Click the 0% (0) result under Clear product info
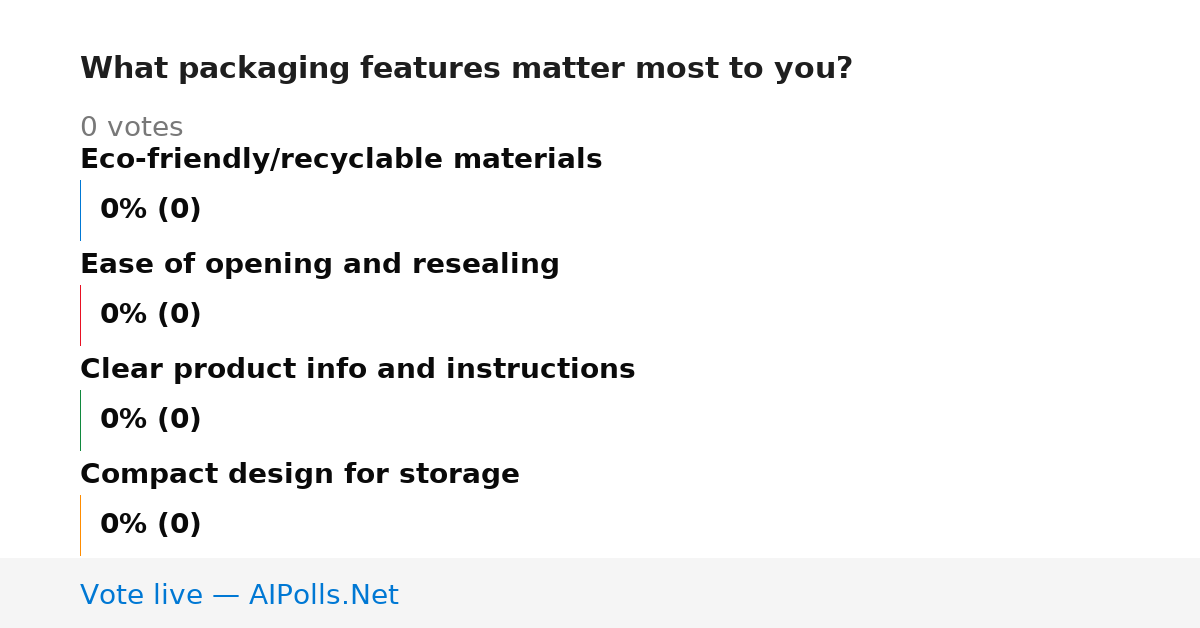Screen dimensions: 1200x628 [151, 420]
